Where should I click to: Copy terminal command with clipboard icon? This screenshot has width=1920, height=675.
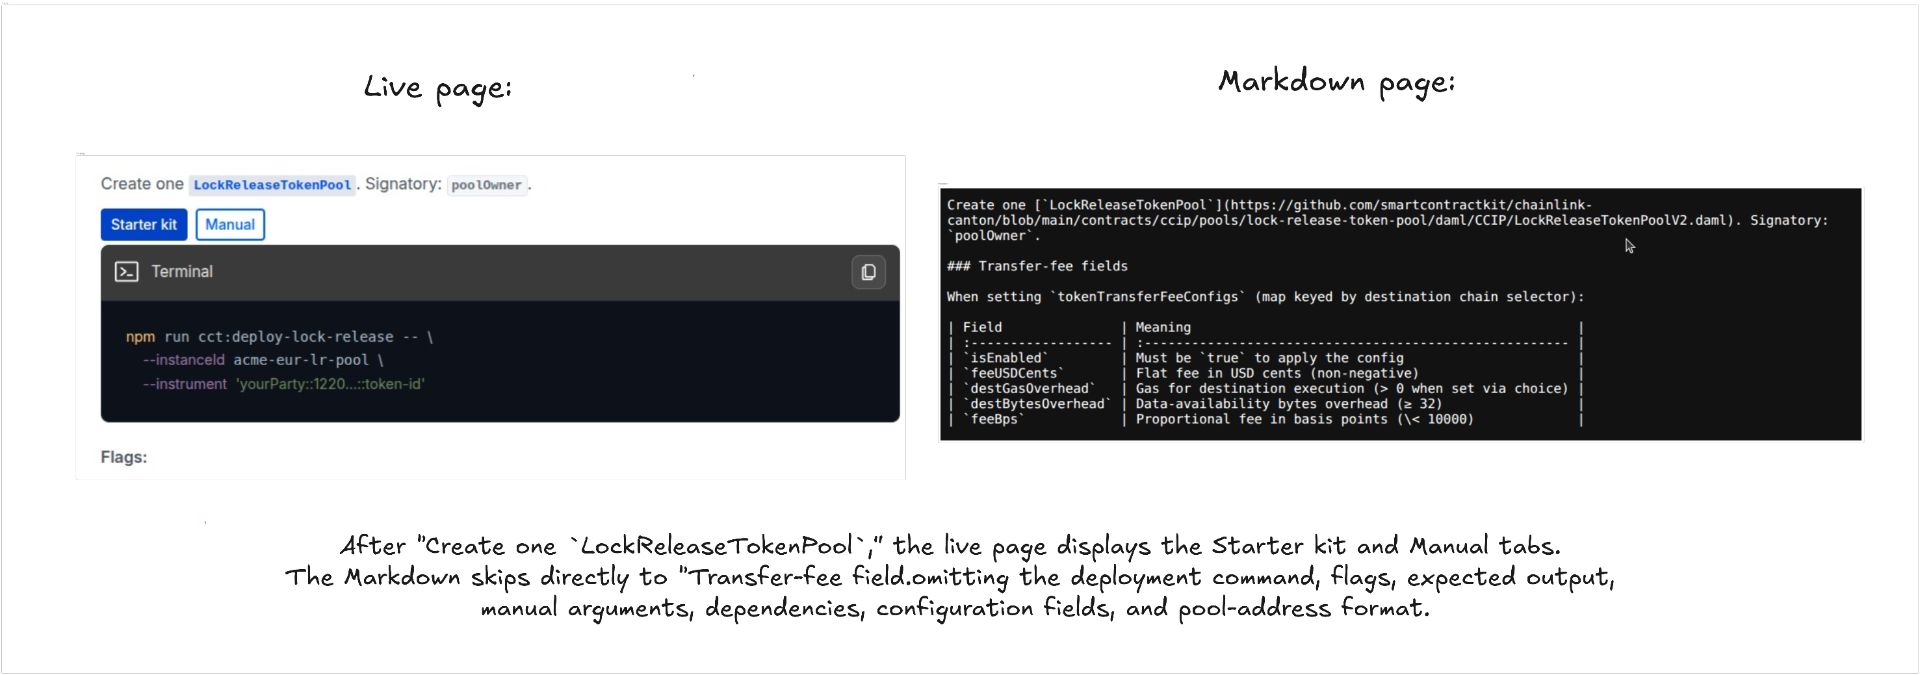[868, 272]
